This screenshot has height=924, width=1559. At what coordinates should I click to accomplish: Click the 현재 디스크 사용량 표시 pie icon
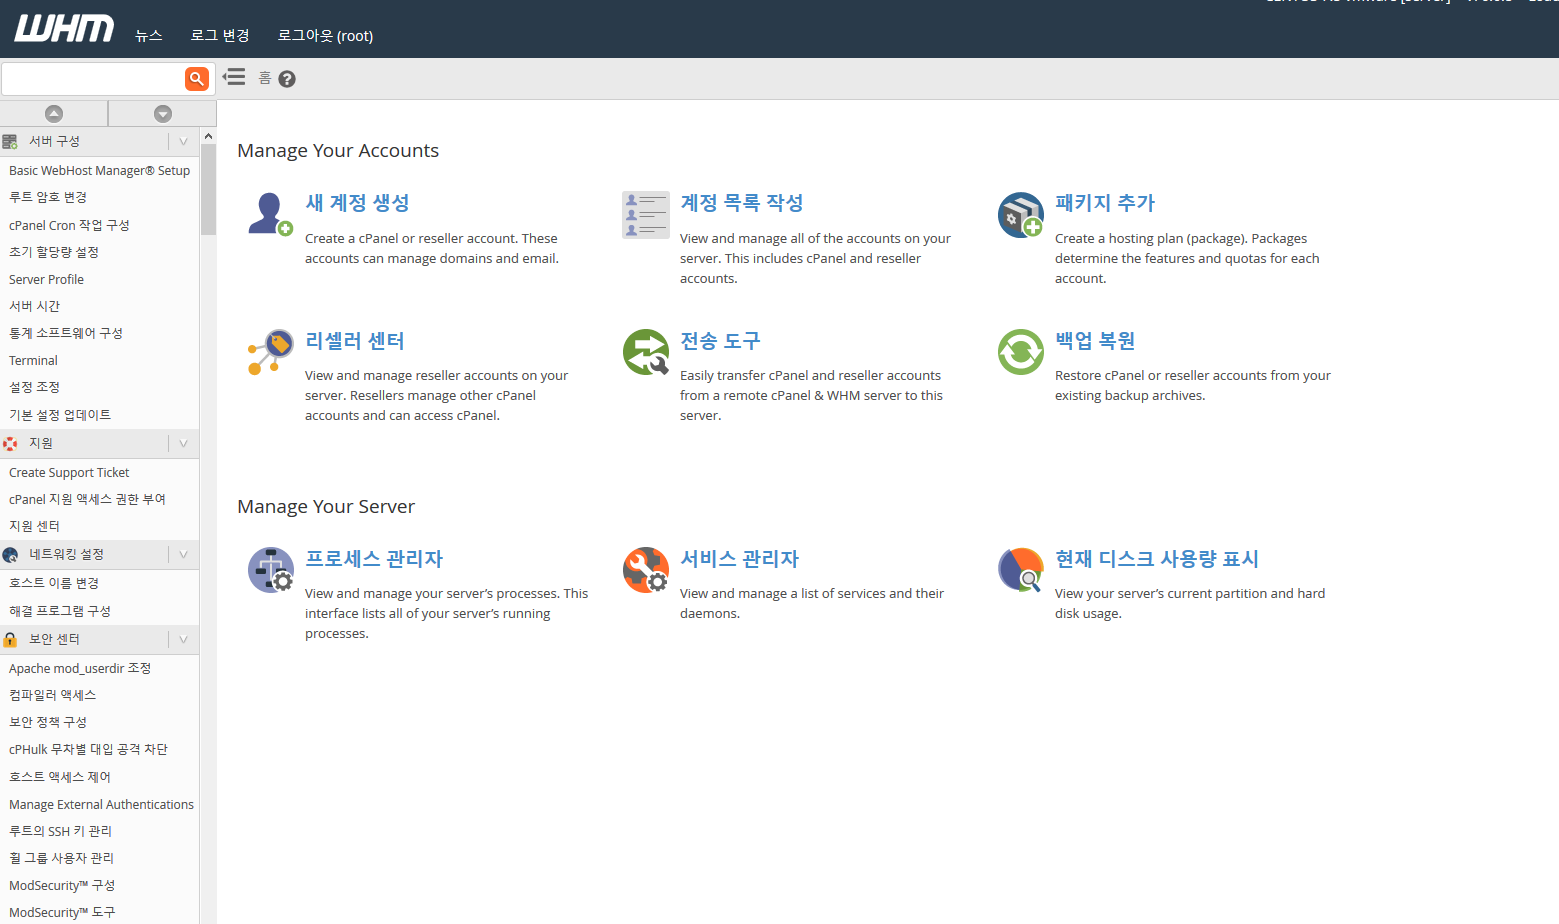1020,570
